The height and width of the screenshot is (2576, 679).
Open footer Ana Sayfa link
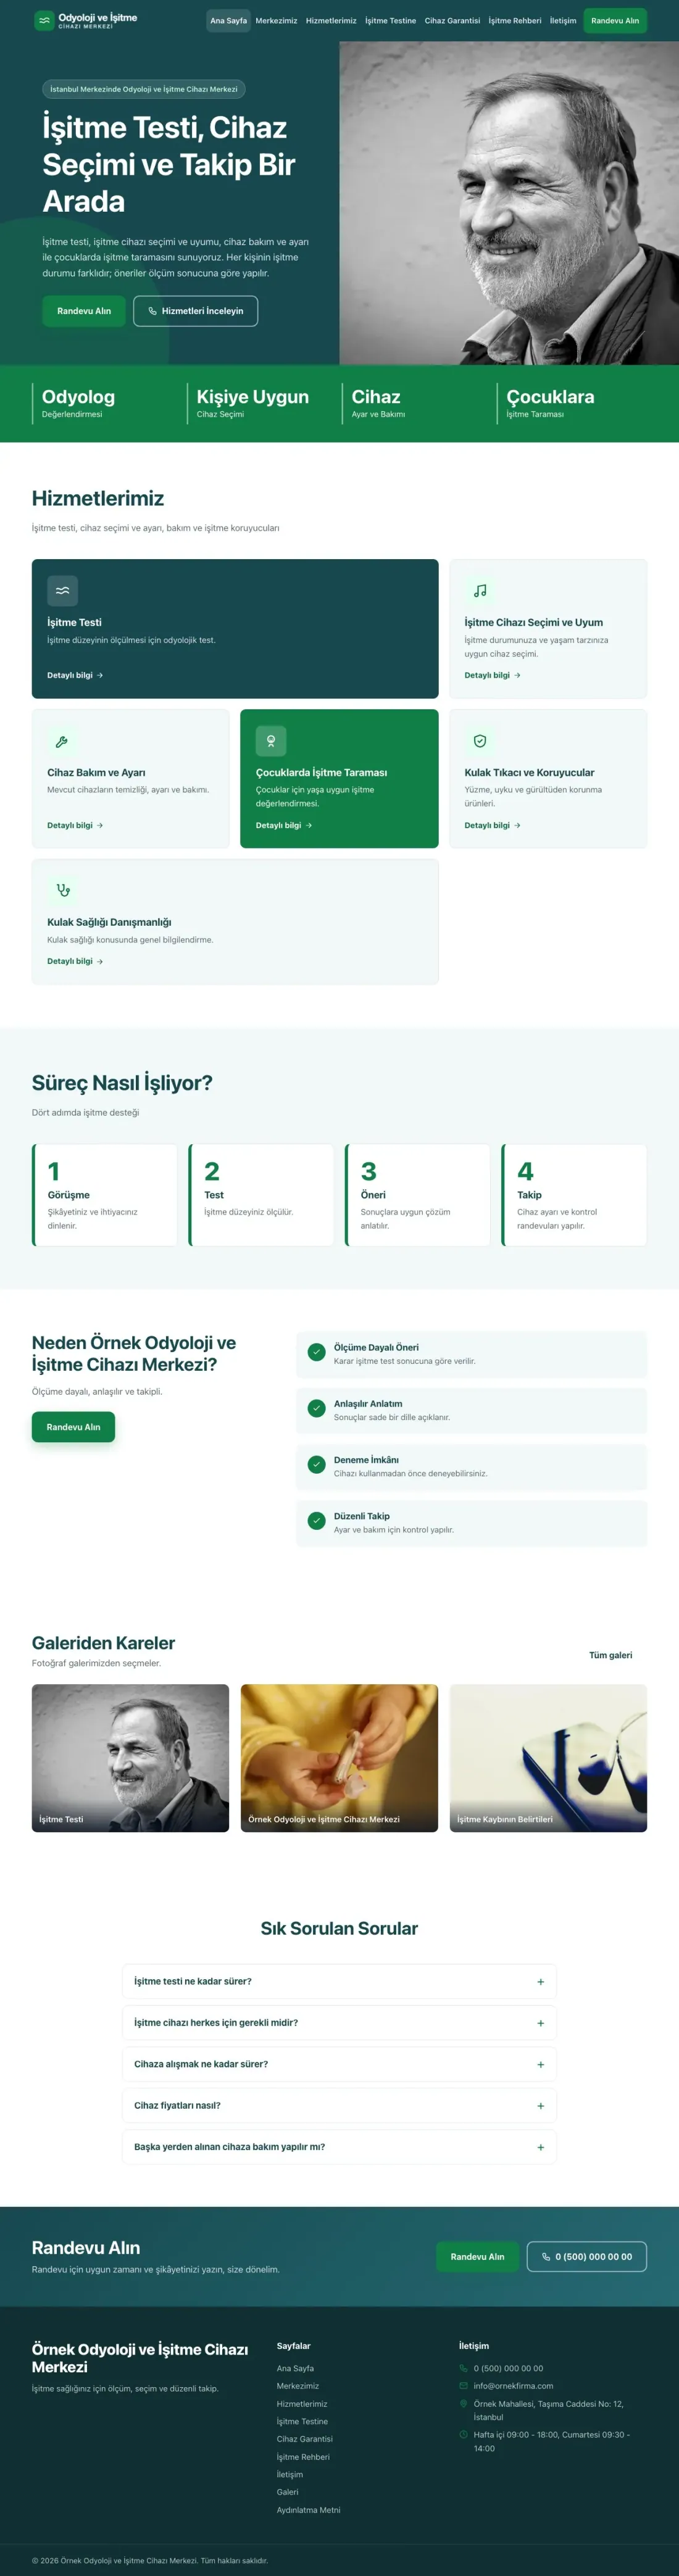click(295, 2368)
